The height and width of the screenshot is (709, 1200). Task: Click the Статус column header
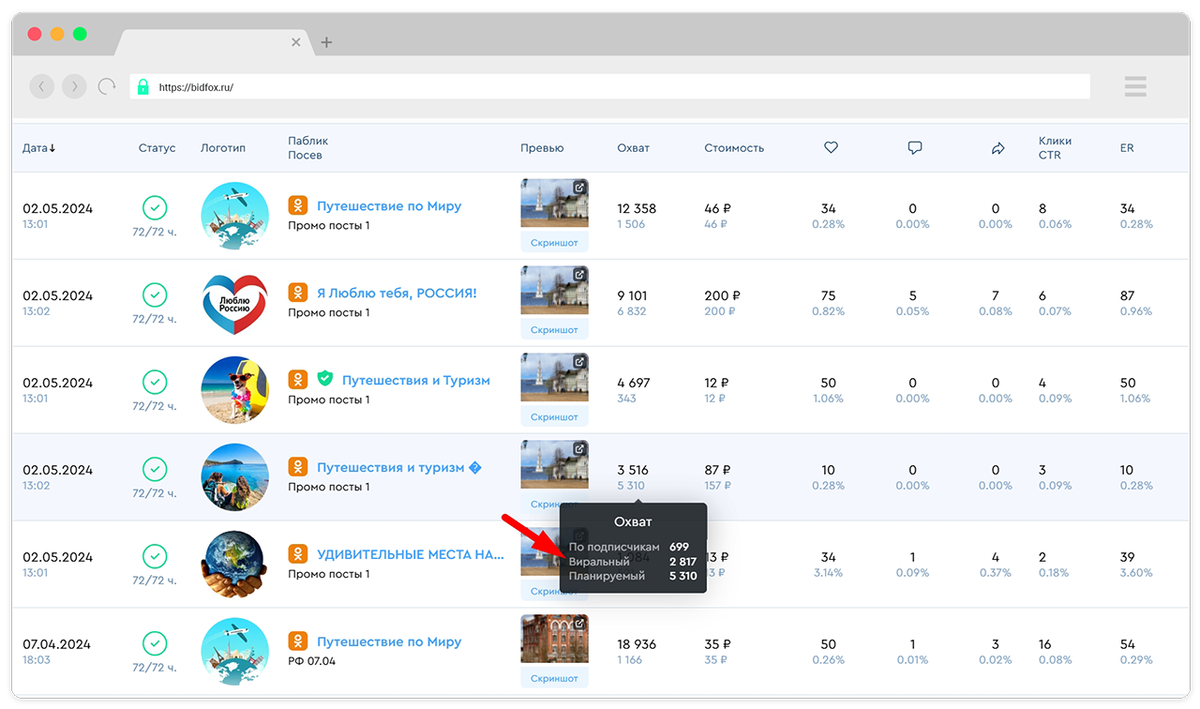[x=157, y=148]
